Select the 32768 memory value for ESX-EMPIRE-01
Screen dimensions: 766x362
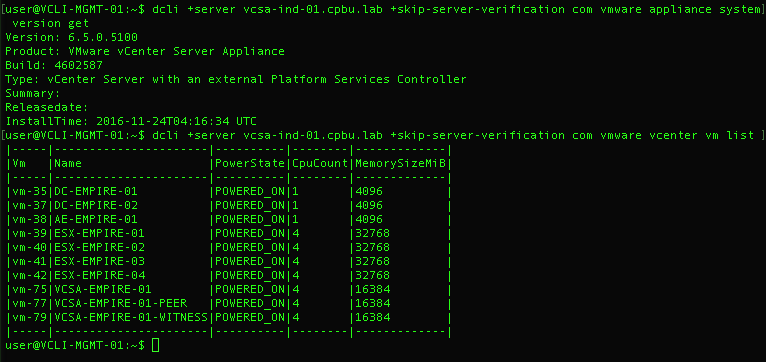point(372,233)
